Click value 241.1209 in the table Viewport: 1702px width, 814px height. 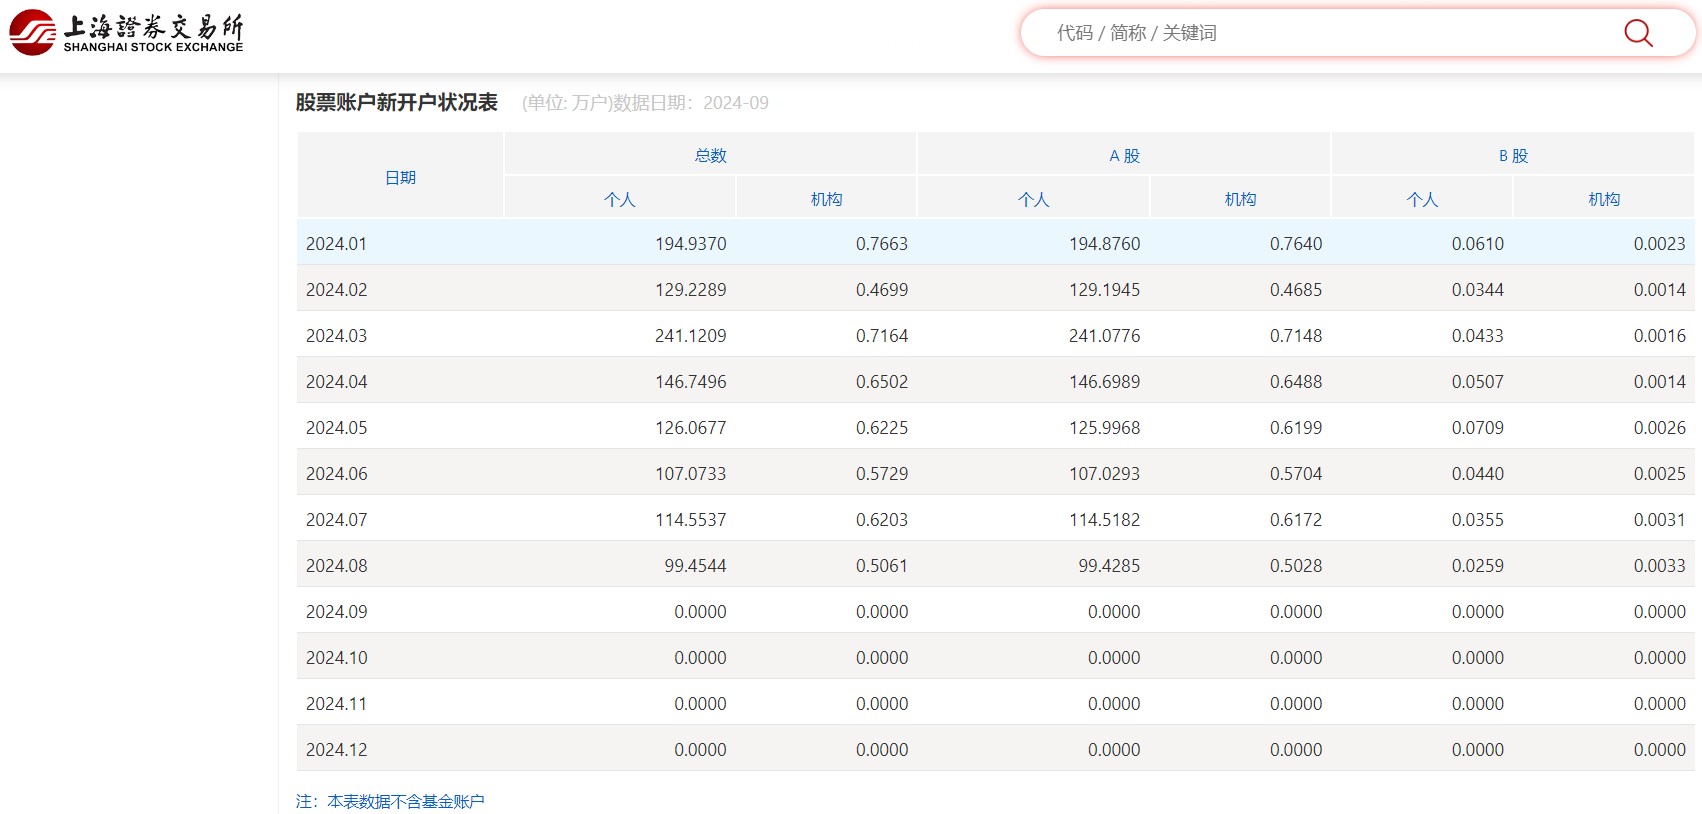click(x=690, y=335)
